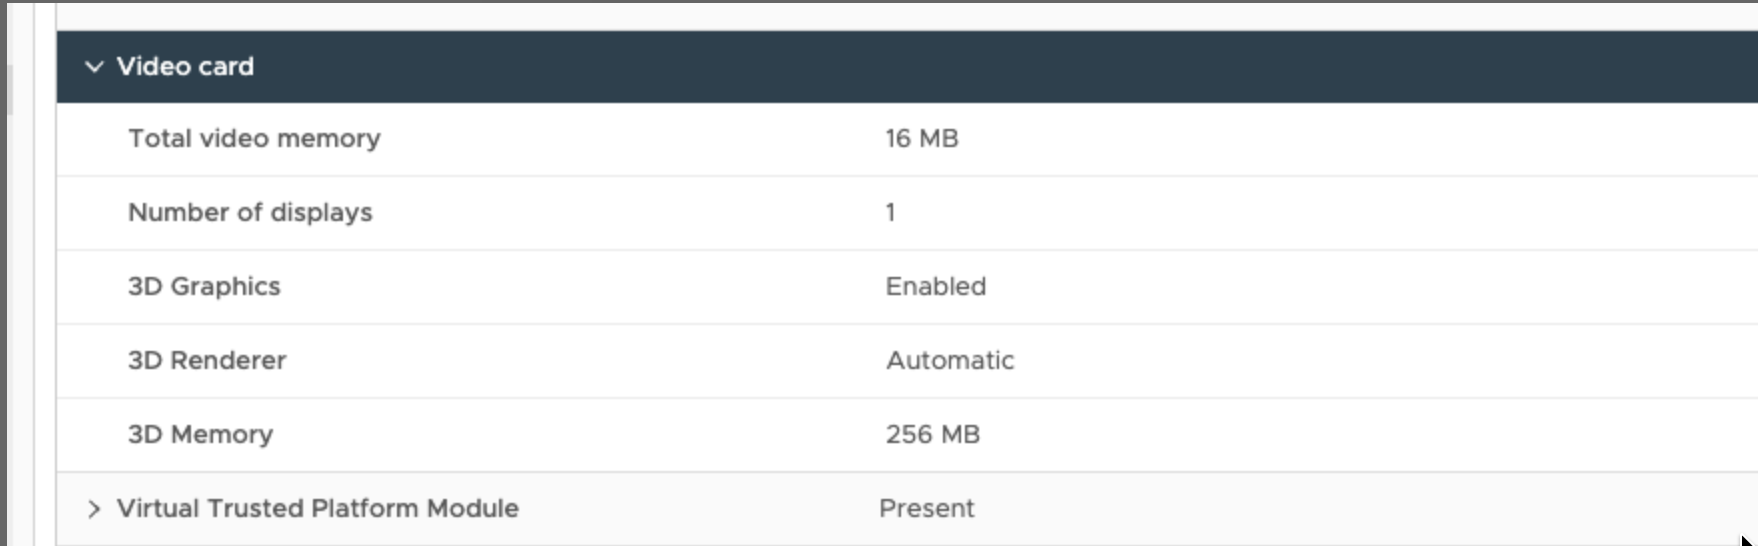Select the 3D Graphics label
The height and width of the screenshot is (546, 1758).
pos(204,287)
